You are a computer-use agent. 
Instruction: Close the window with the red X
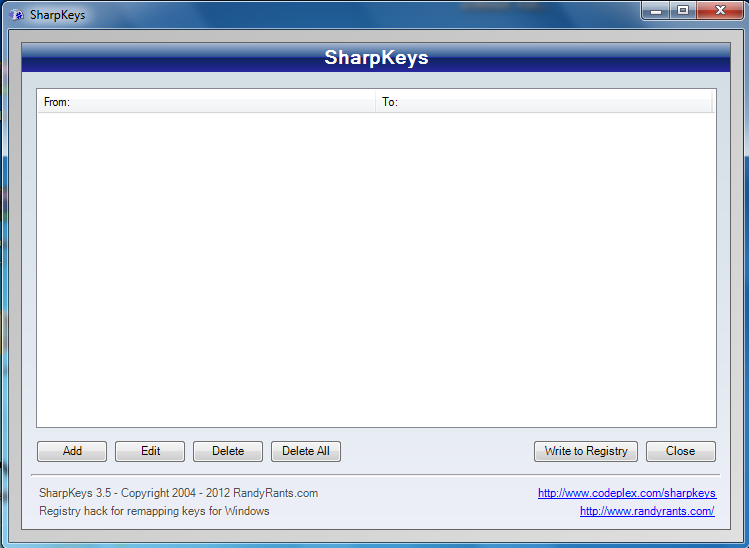pyautogui.click(x=720, y=11)
